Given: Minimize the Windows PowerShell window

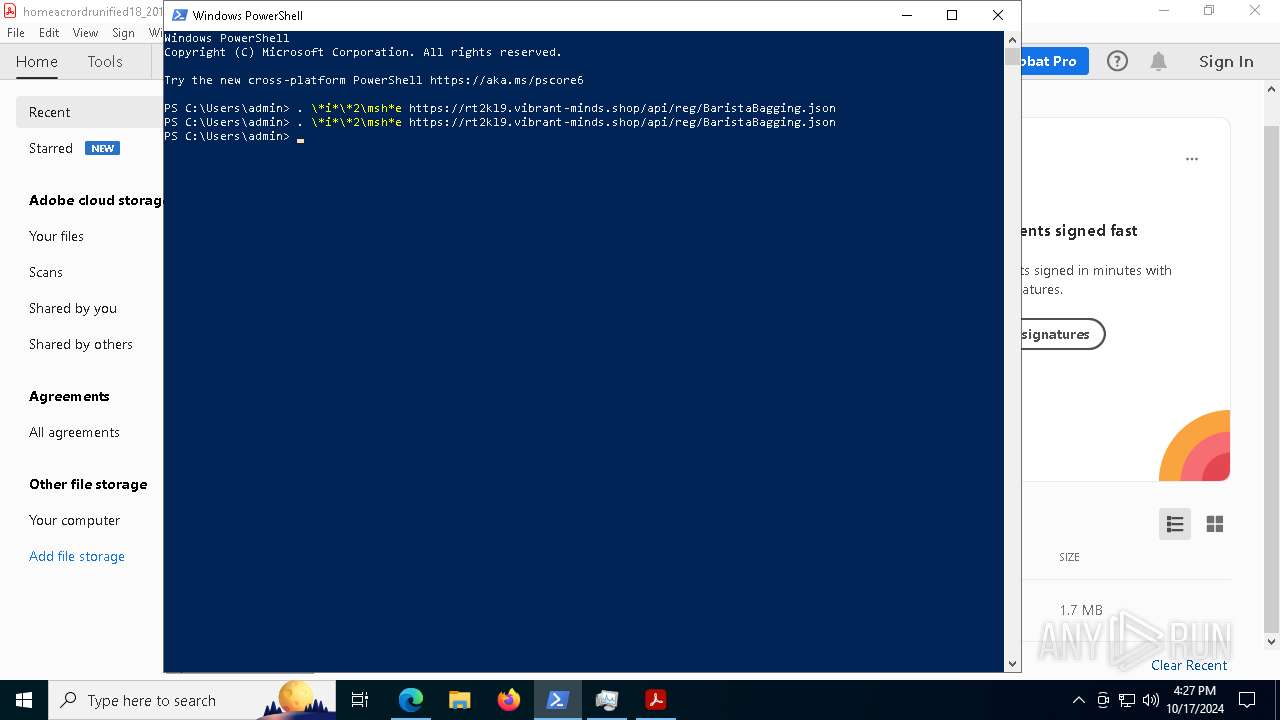Looking at the screenshot, I should point(907,15).
